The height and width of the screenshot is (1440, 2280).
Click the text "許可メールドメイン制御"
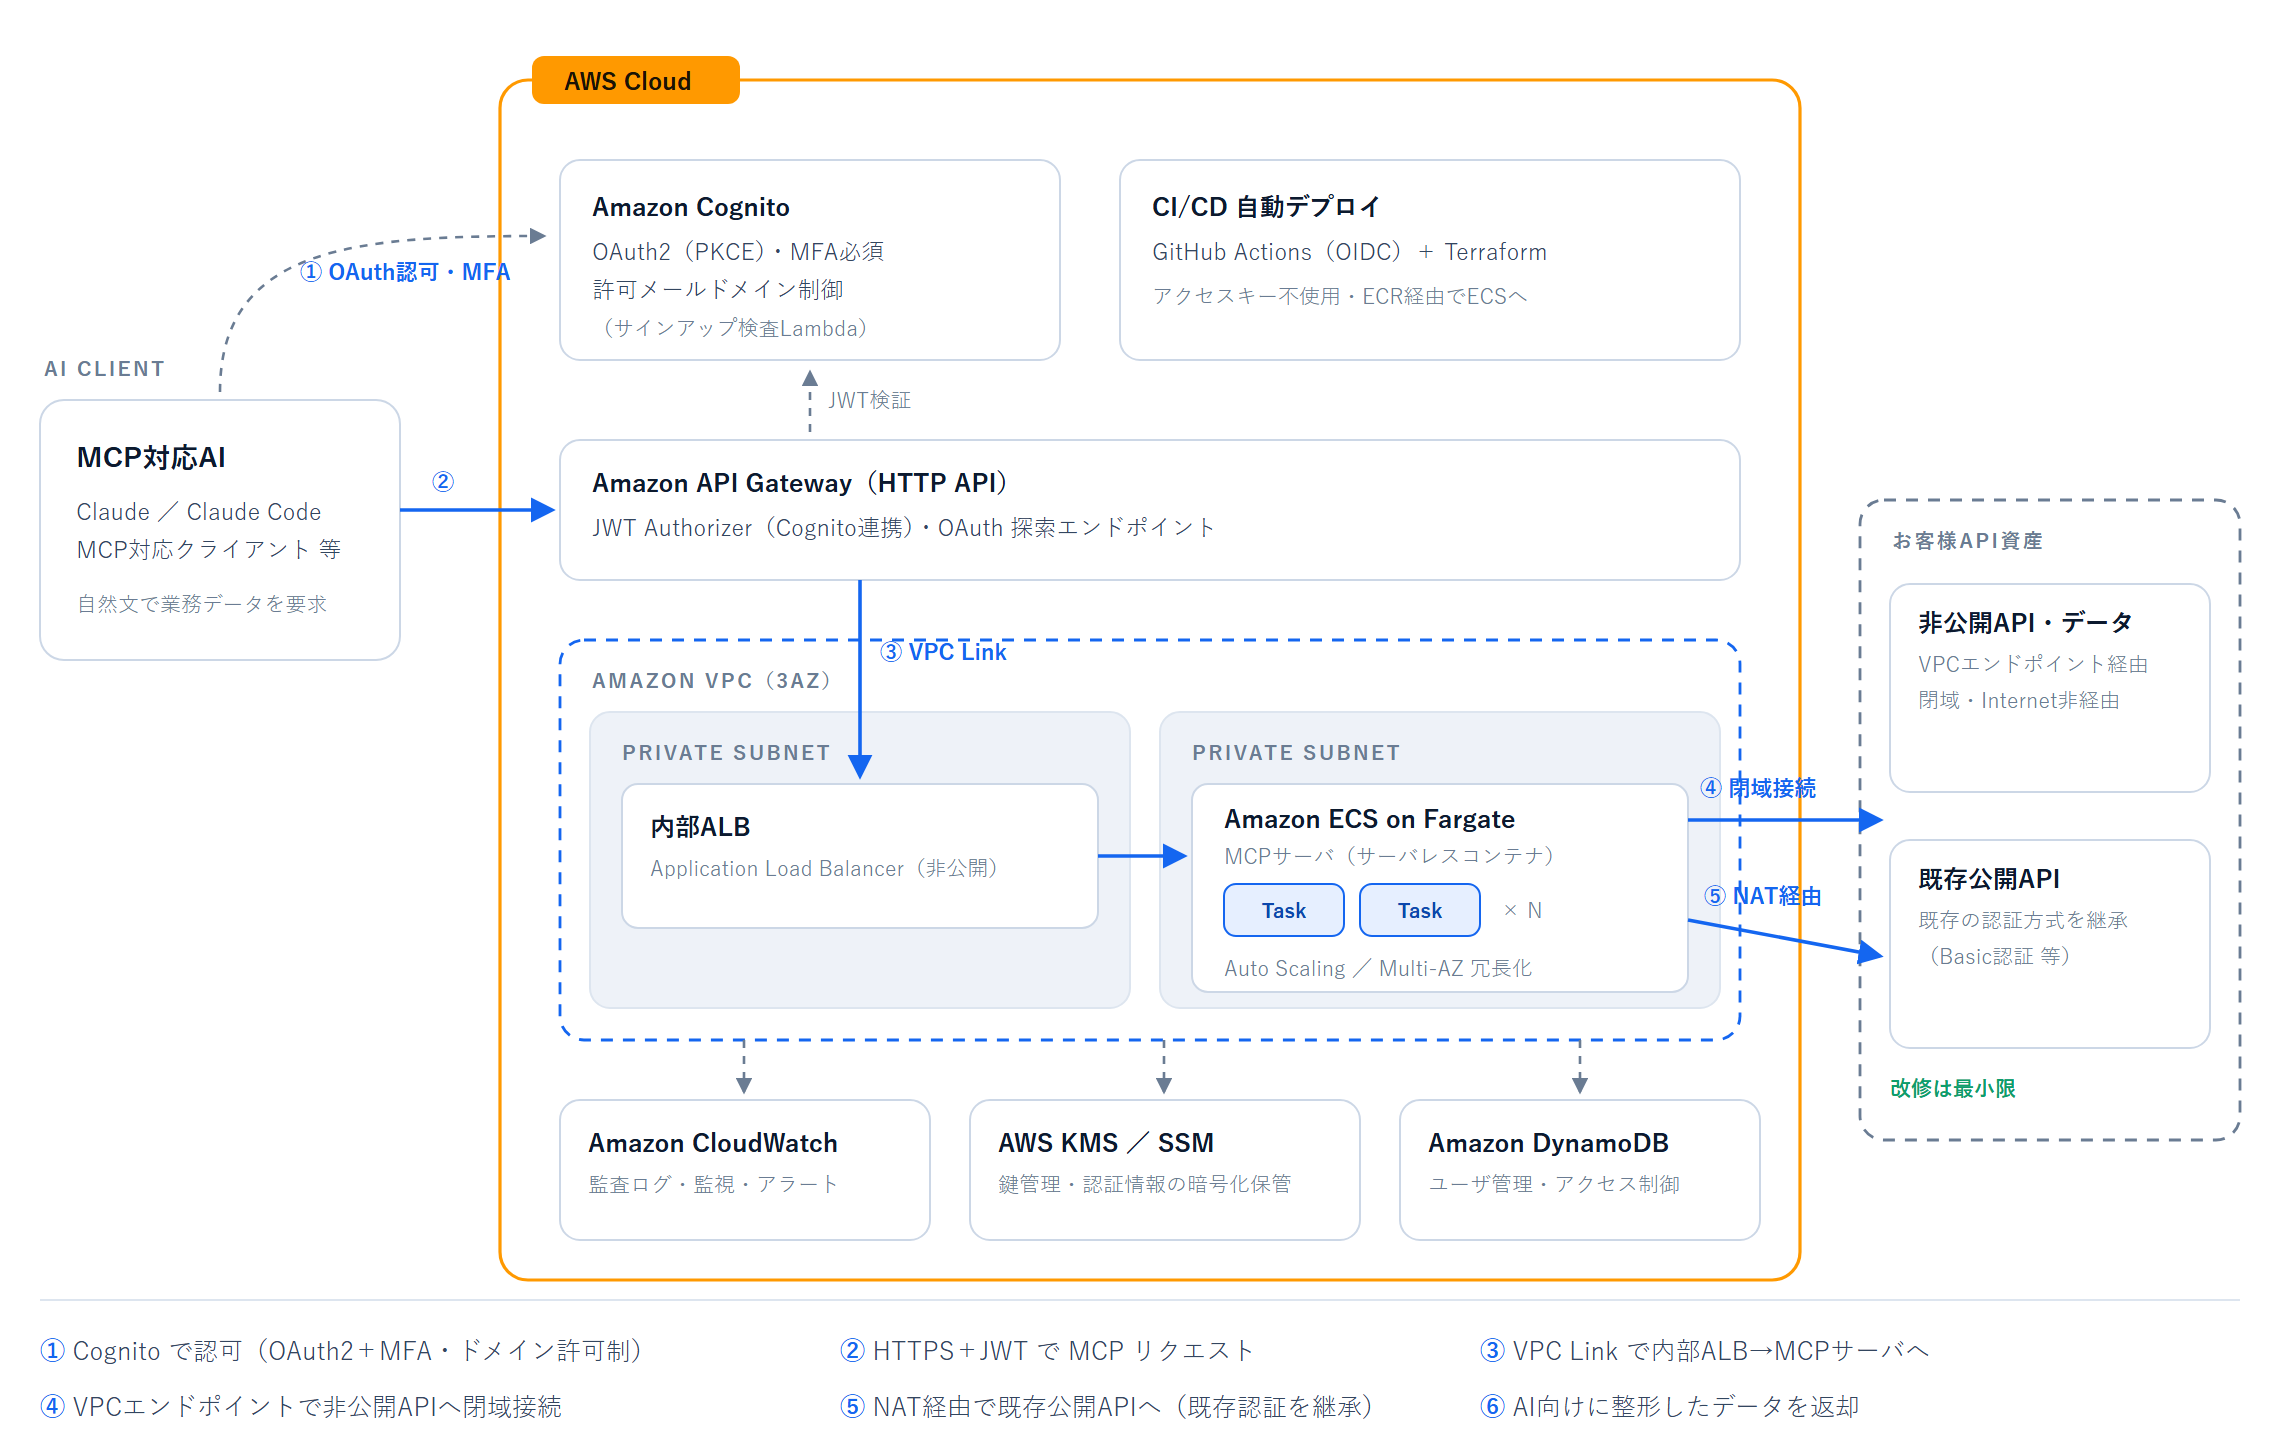click(x=718, y=289)
